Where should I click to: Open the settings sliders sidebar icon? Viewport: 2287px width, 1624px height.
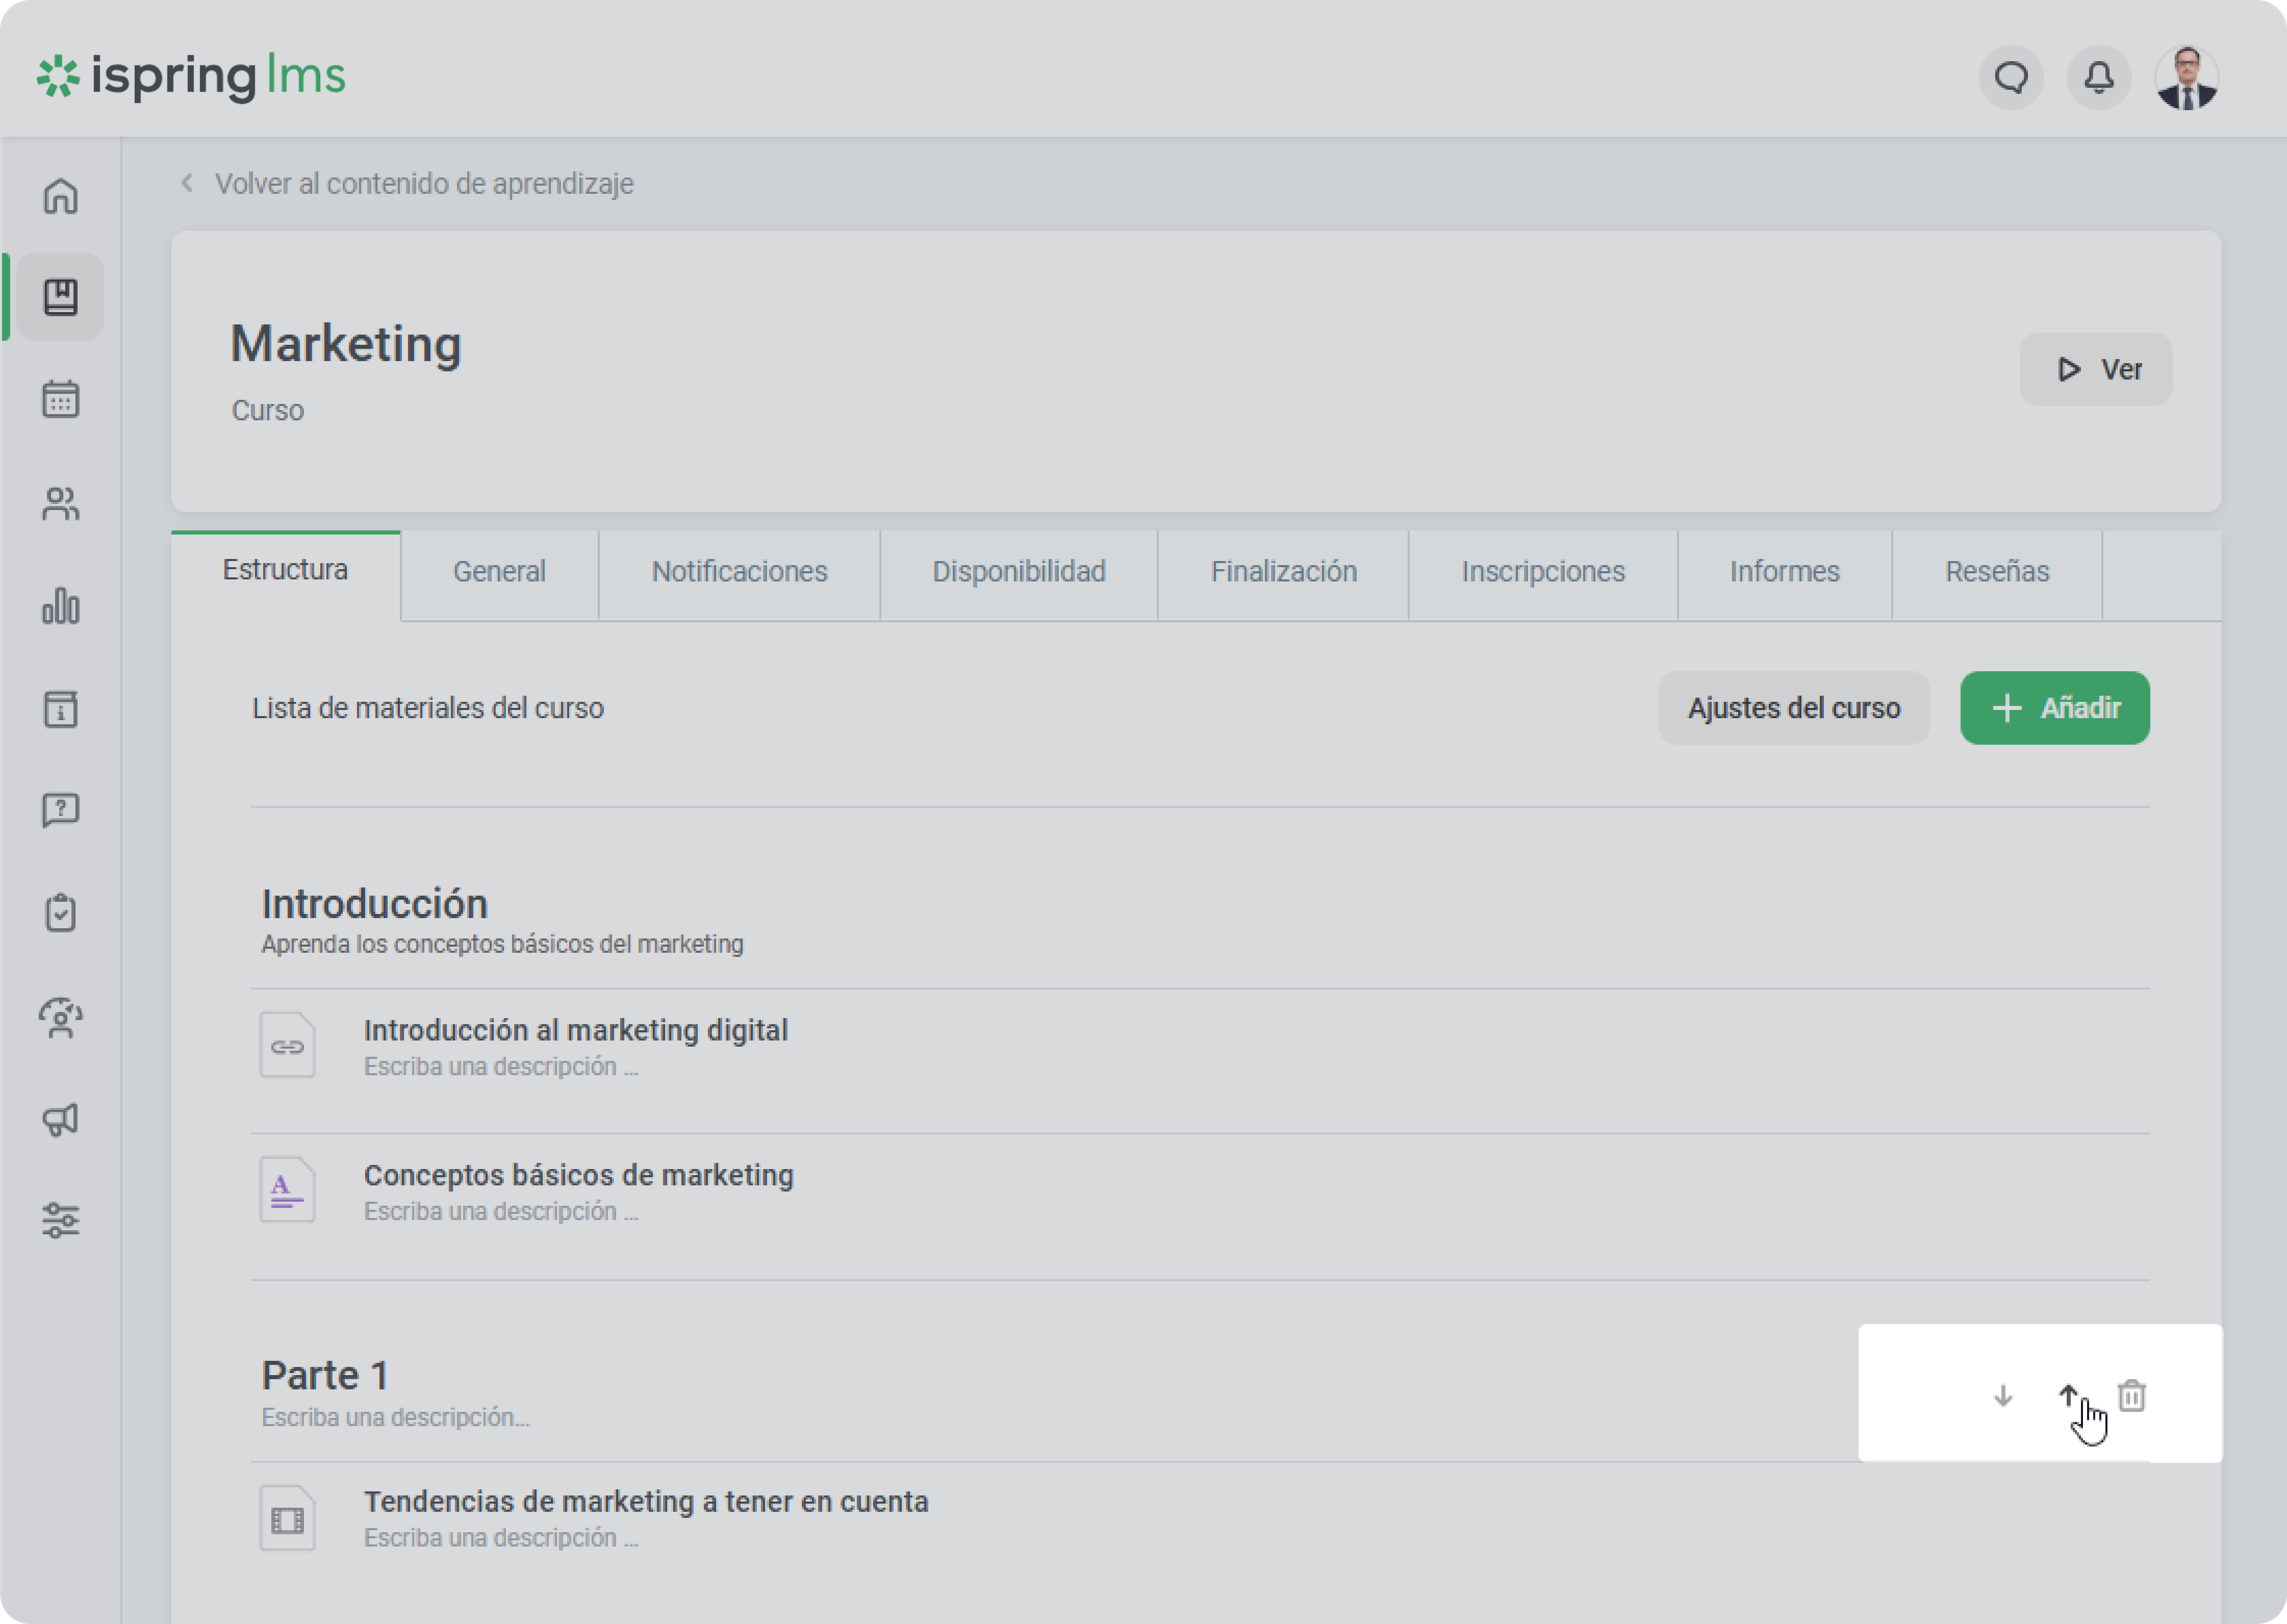[x=60, y=1220]
